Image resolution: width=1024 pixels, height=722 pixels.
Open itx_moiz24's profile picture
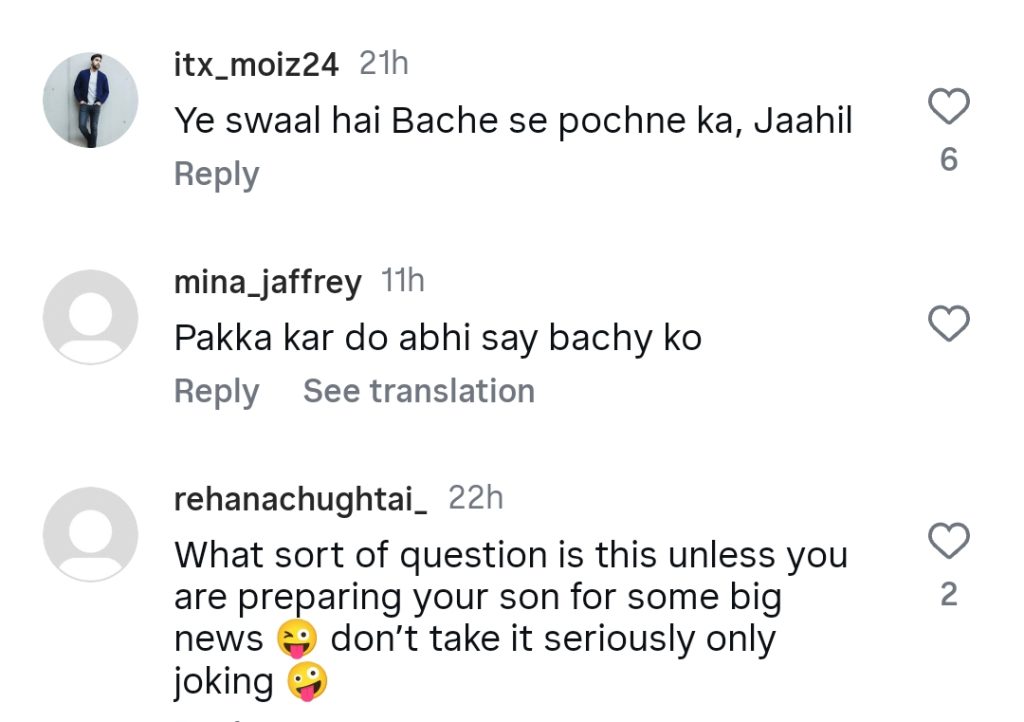[90, 100]
